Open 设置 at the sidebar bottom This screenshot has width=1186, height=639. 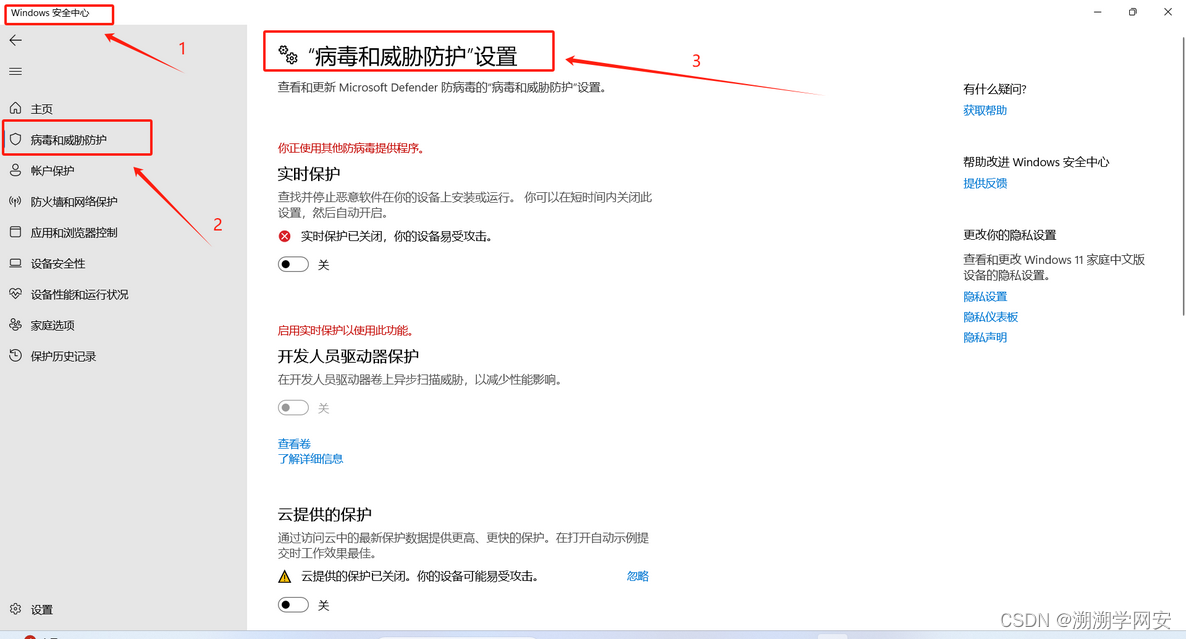pos(41,609)
